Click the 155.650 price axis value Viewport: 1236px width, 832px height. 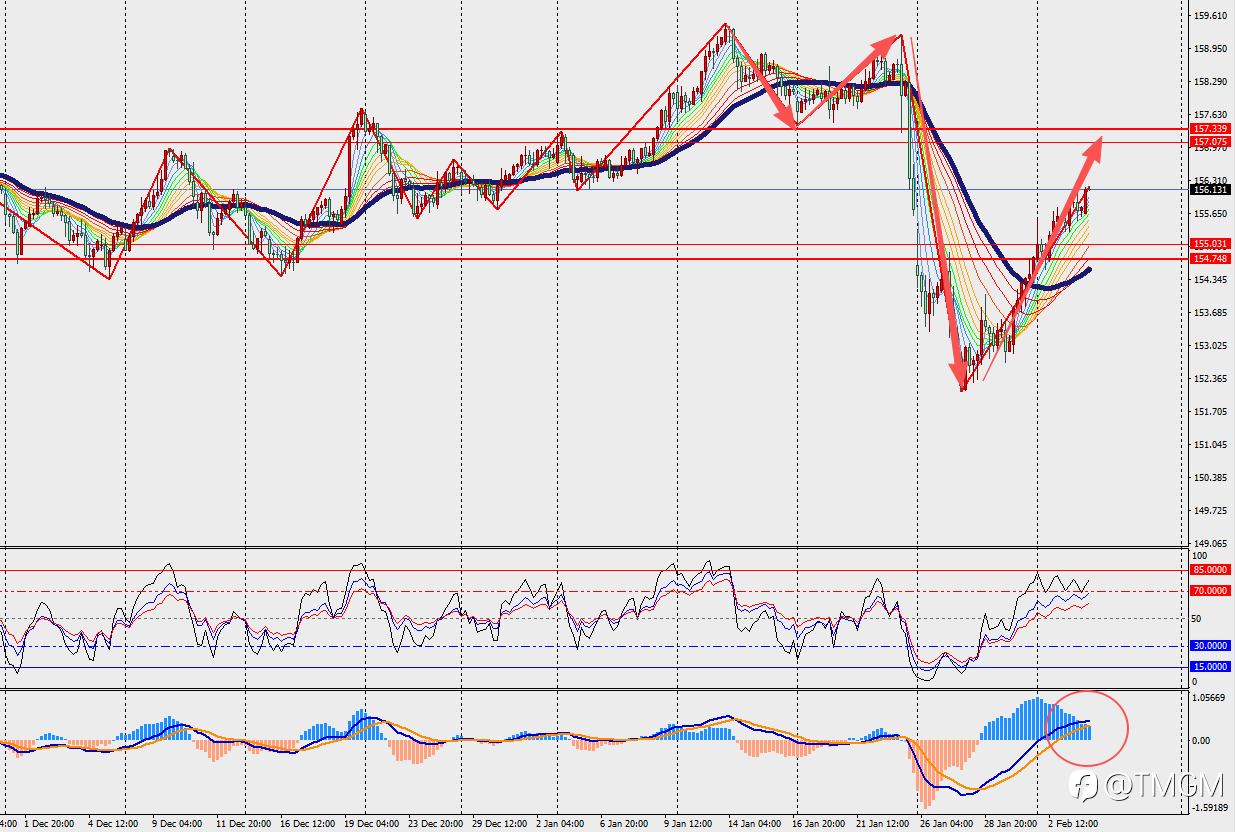[x=1211, y=214]
